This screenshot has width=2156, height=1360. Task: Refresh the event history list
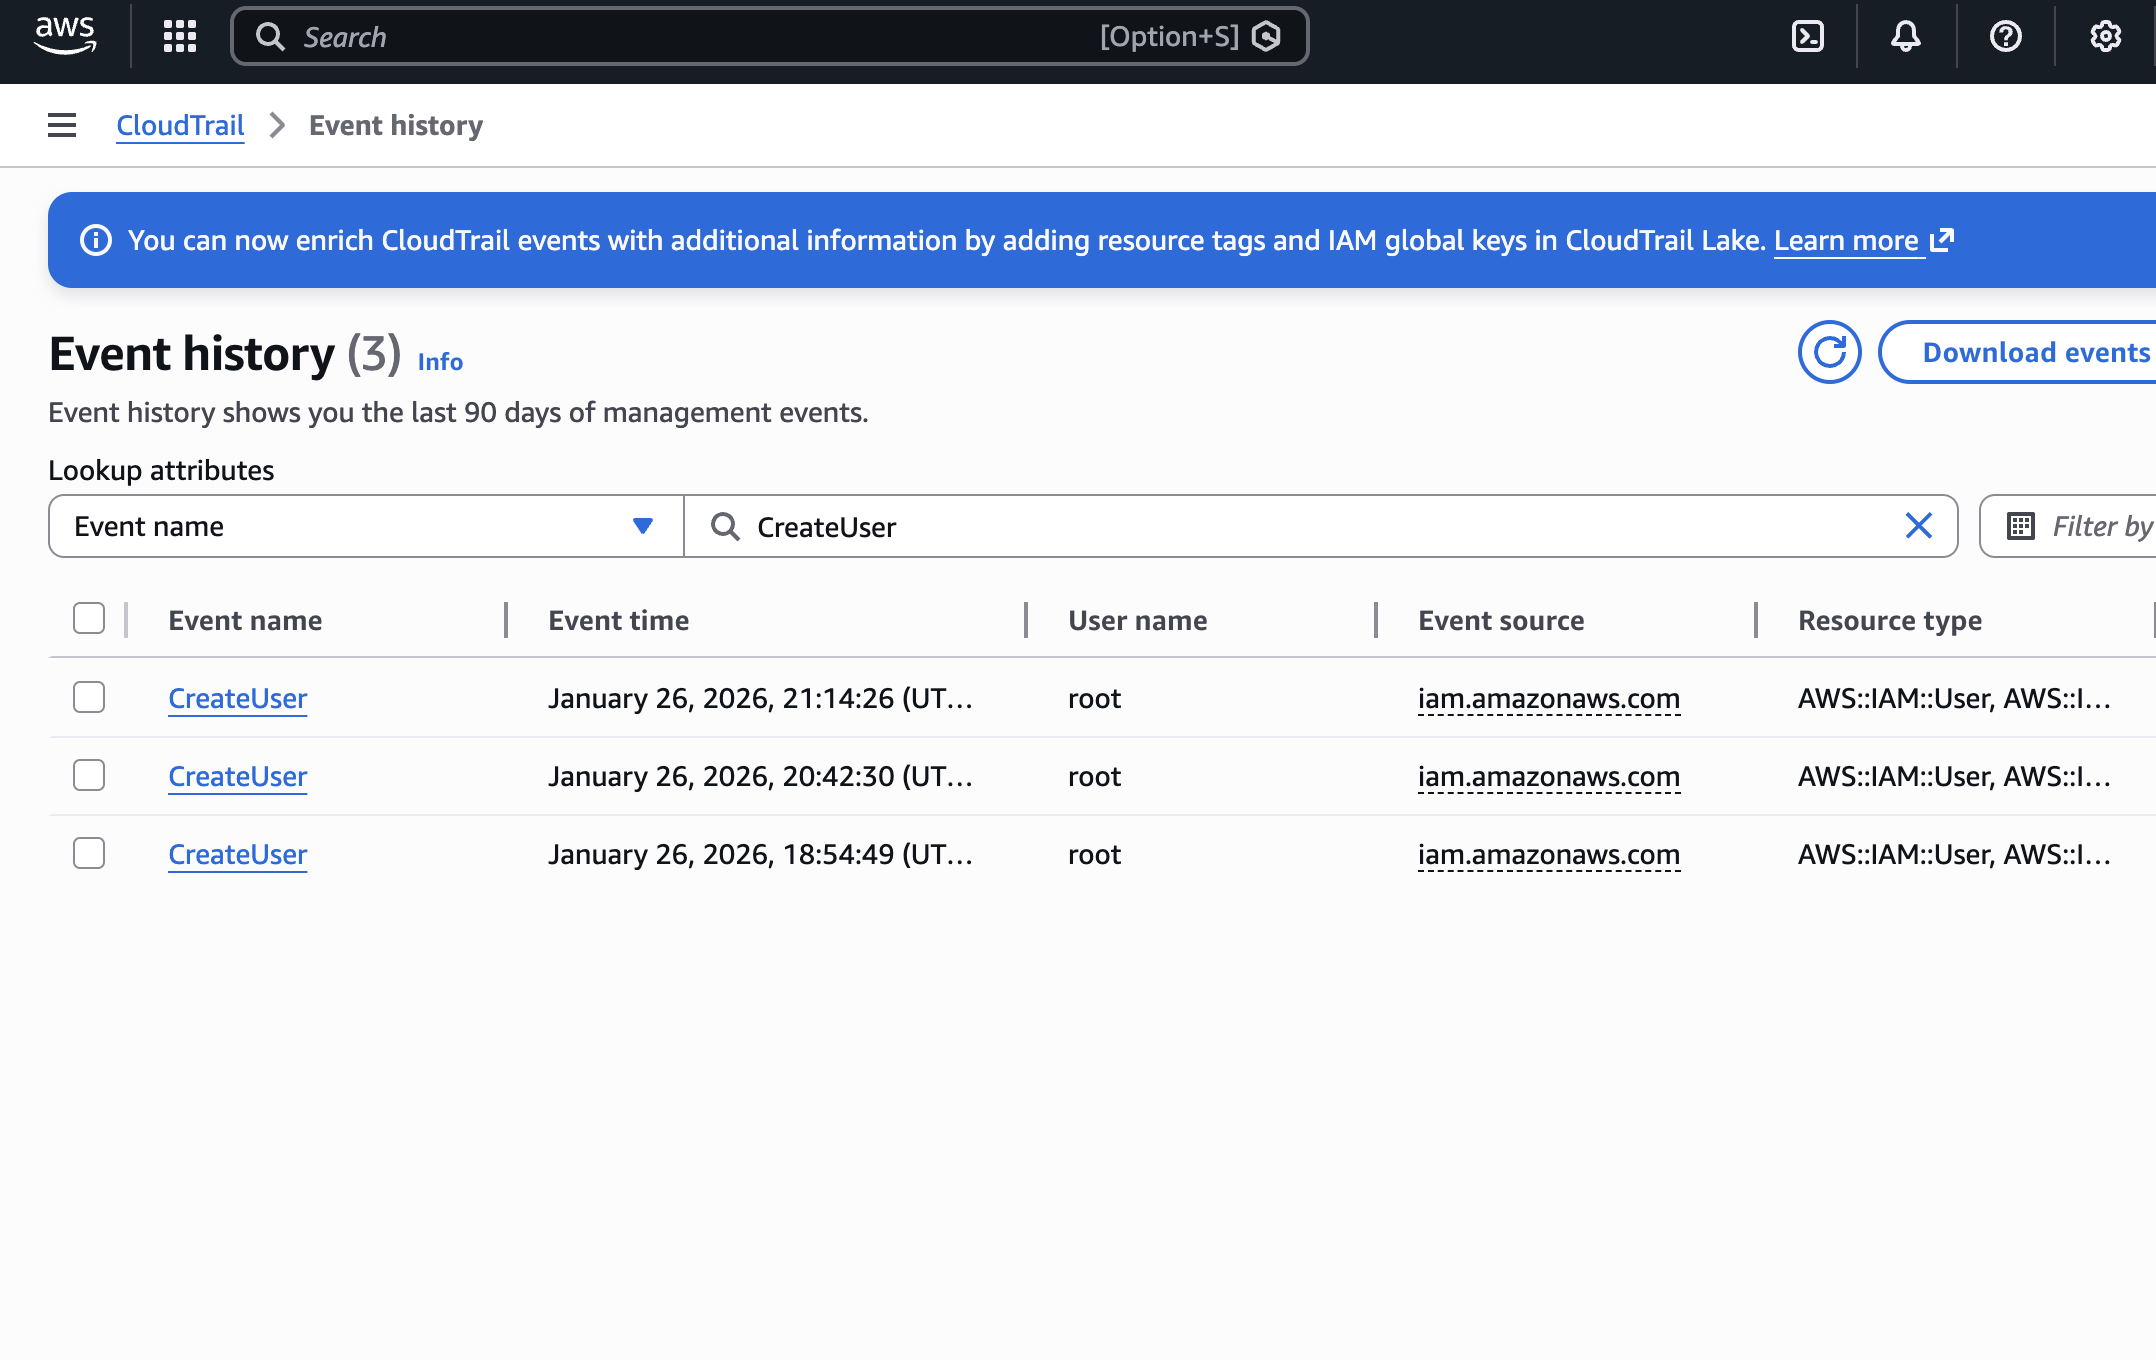(1829, 352)
